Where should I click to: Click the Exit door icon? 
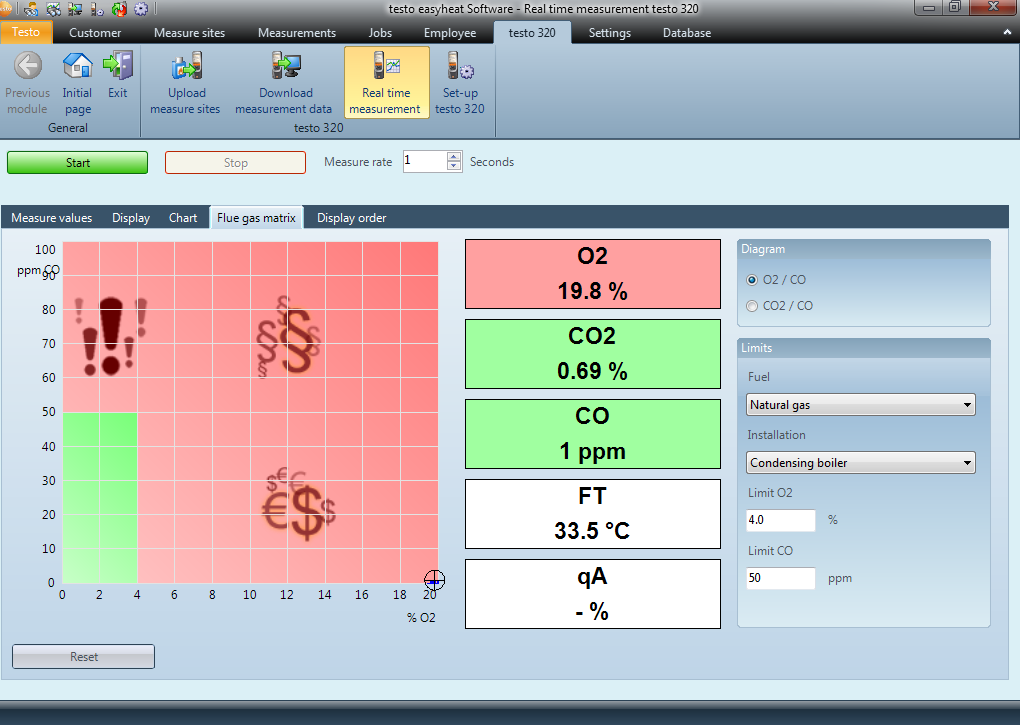coord(118,66)
